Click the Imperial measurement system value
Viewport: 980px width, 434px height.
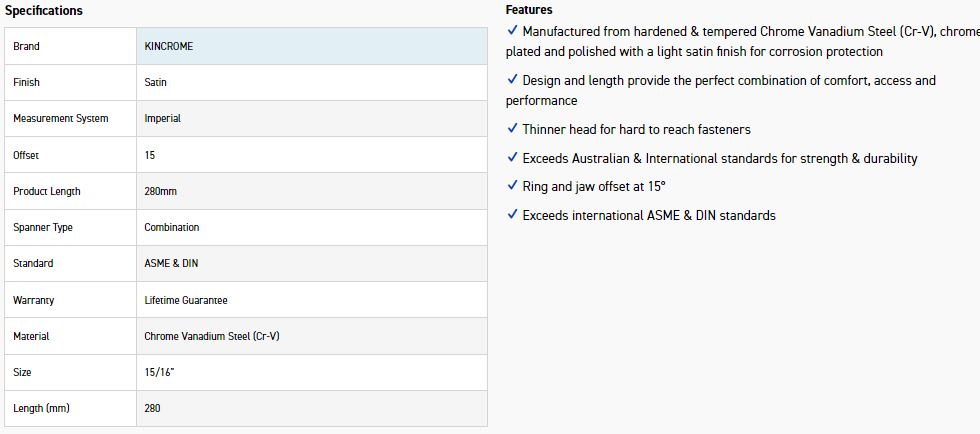[x=163, y=119]
